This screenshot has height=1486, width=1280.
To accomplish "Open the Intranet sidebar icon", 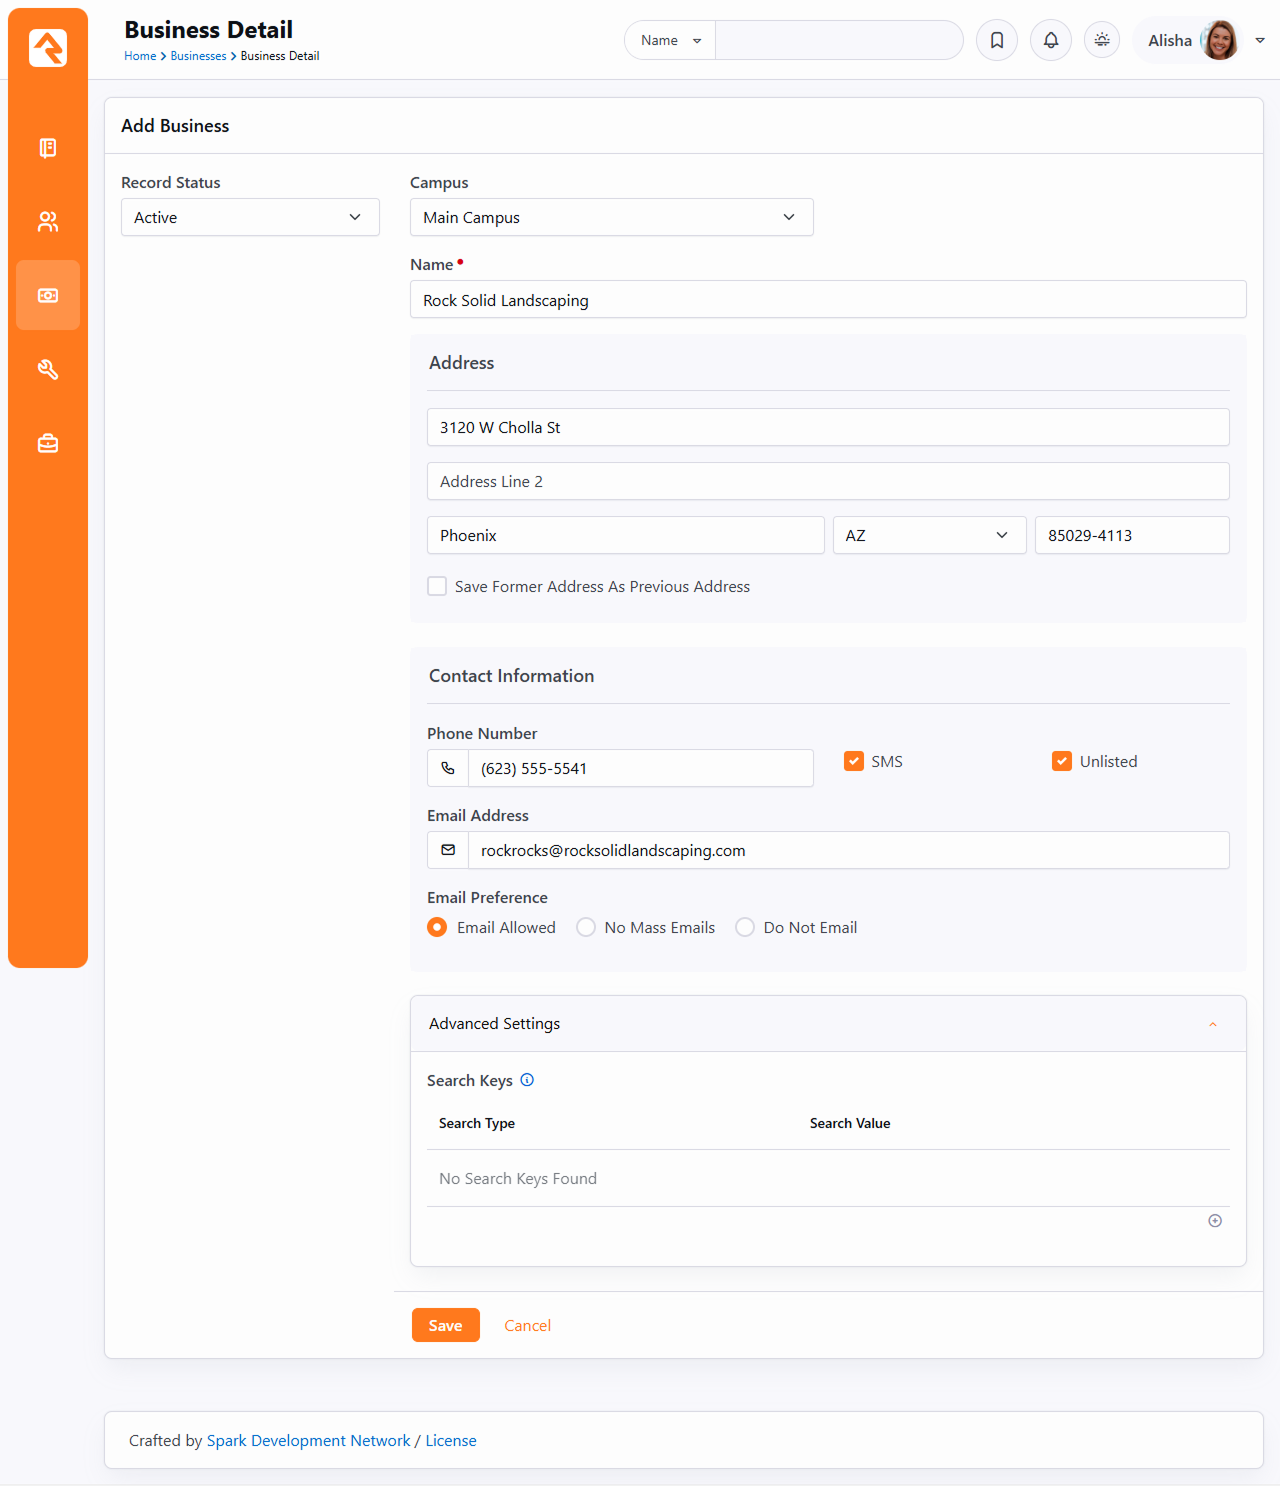I will 48,148.
